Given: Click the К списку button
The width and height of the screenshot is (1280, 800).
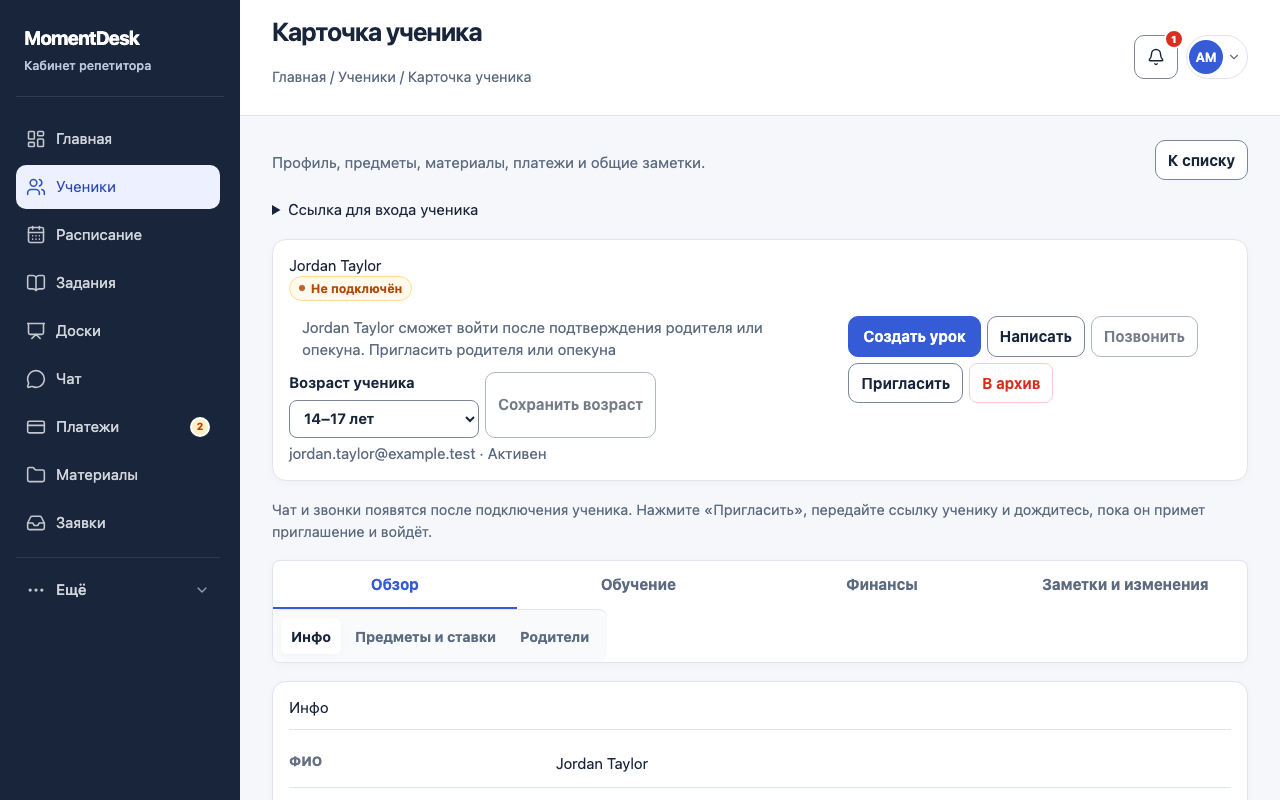Looking at the screenshot, I should (1201, 160).
